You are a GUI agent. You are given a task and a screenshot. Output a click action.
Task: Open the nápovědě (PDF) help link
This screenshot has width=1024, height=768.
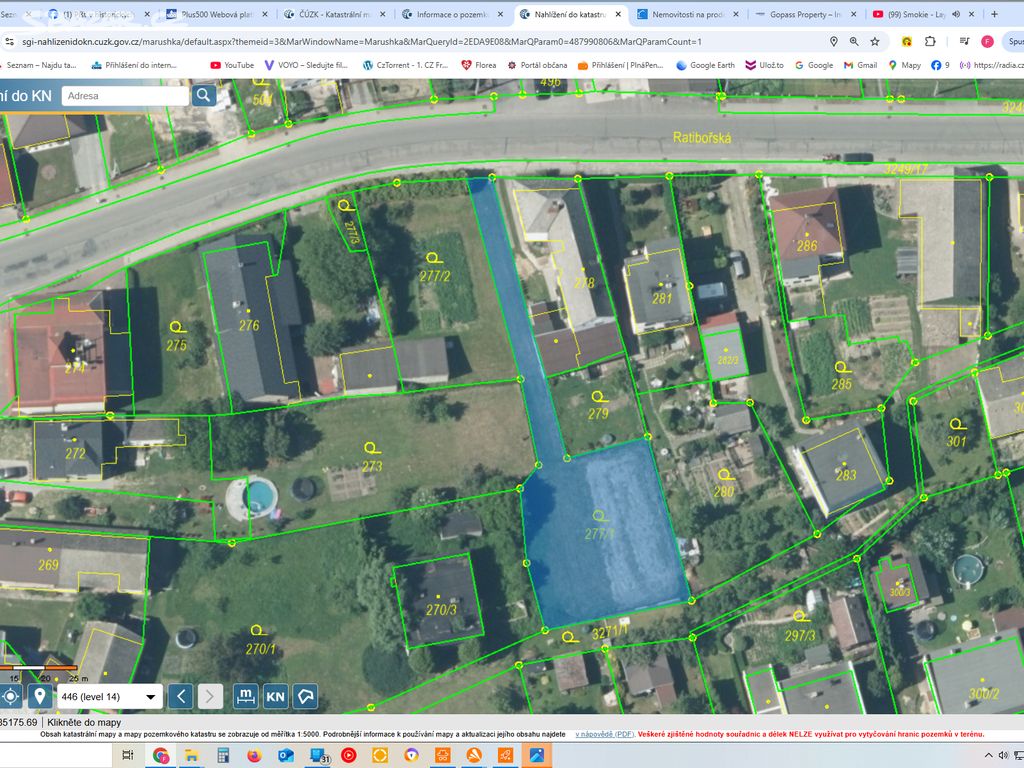pos(605,734)
